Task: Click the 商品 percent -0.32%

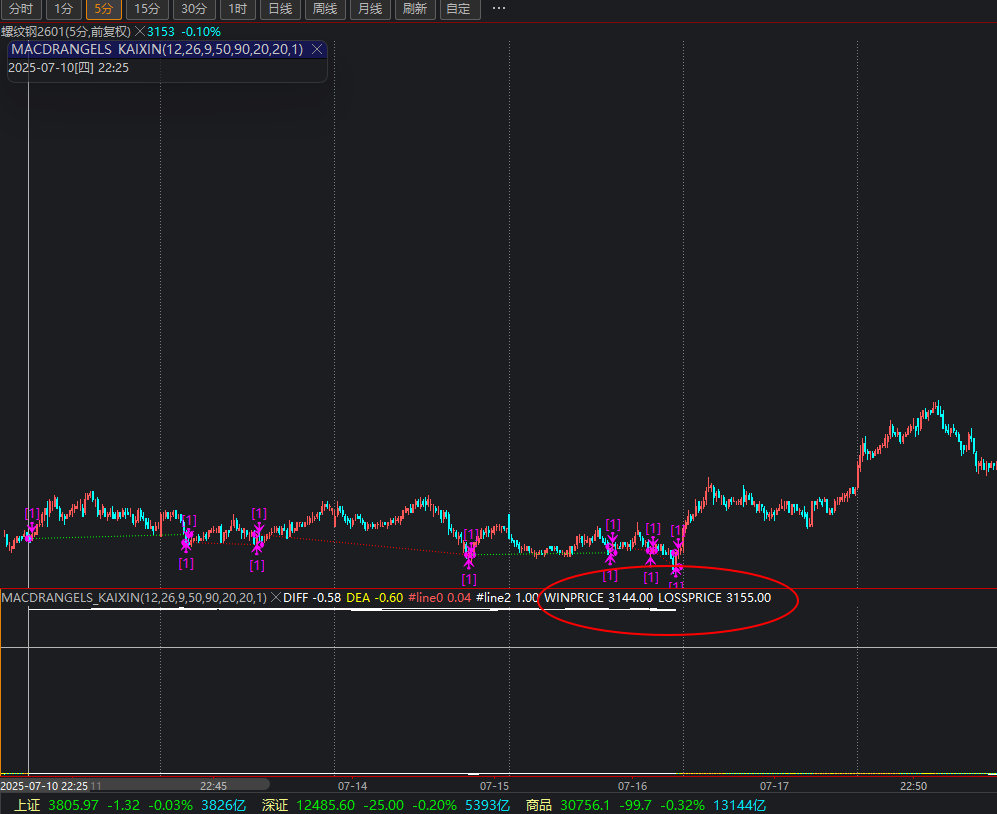Action: point(683,805)
